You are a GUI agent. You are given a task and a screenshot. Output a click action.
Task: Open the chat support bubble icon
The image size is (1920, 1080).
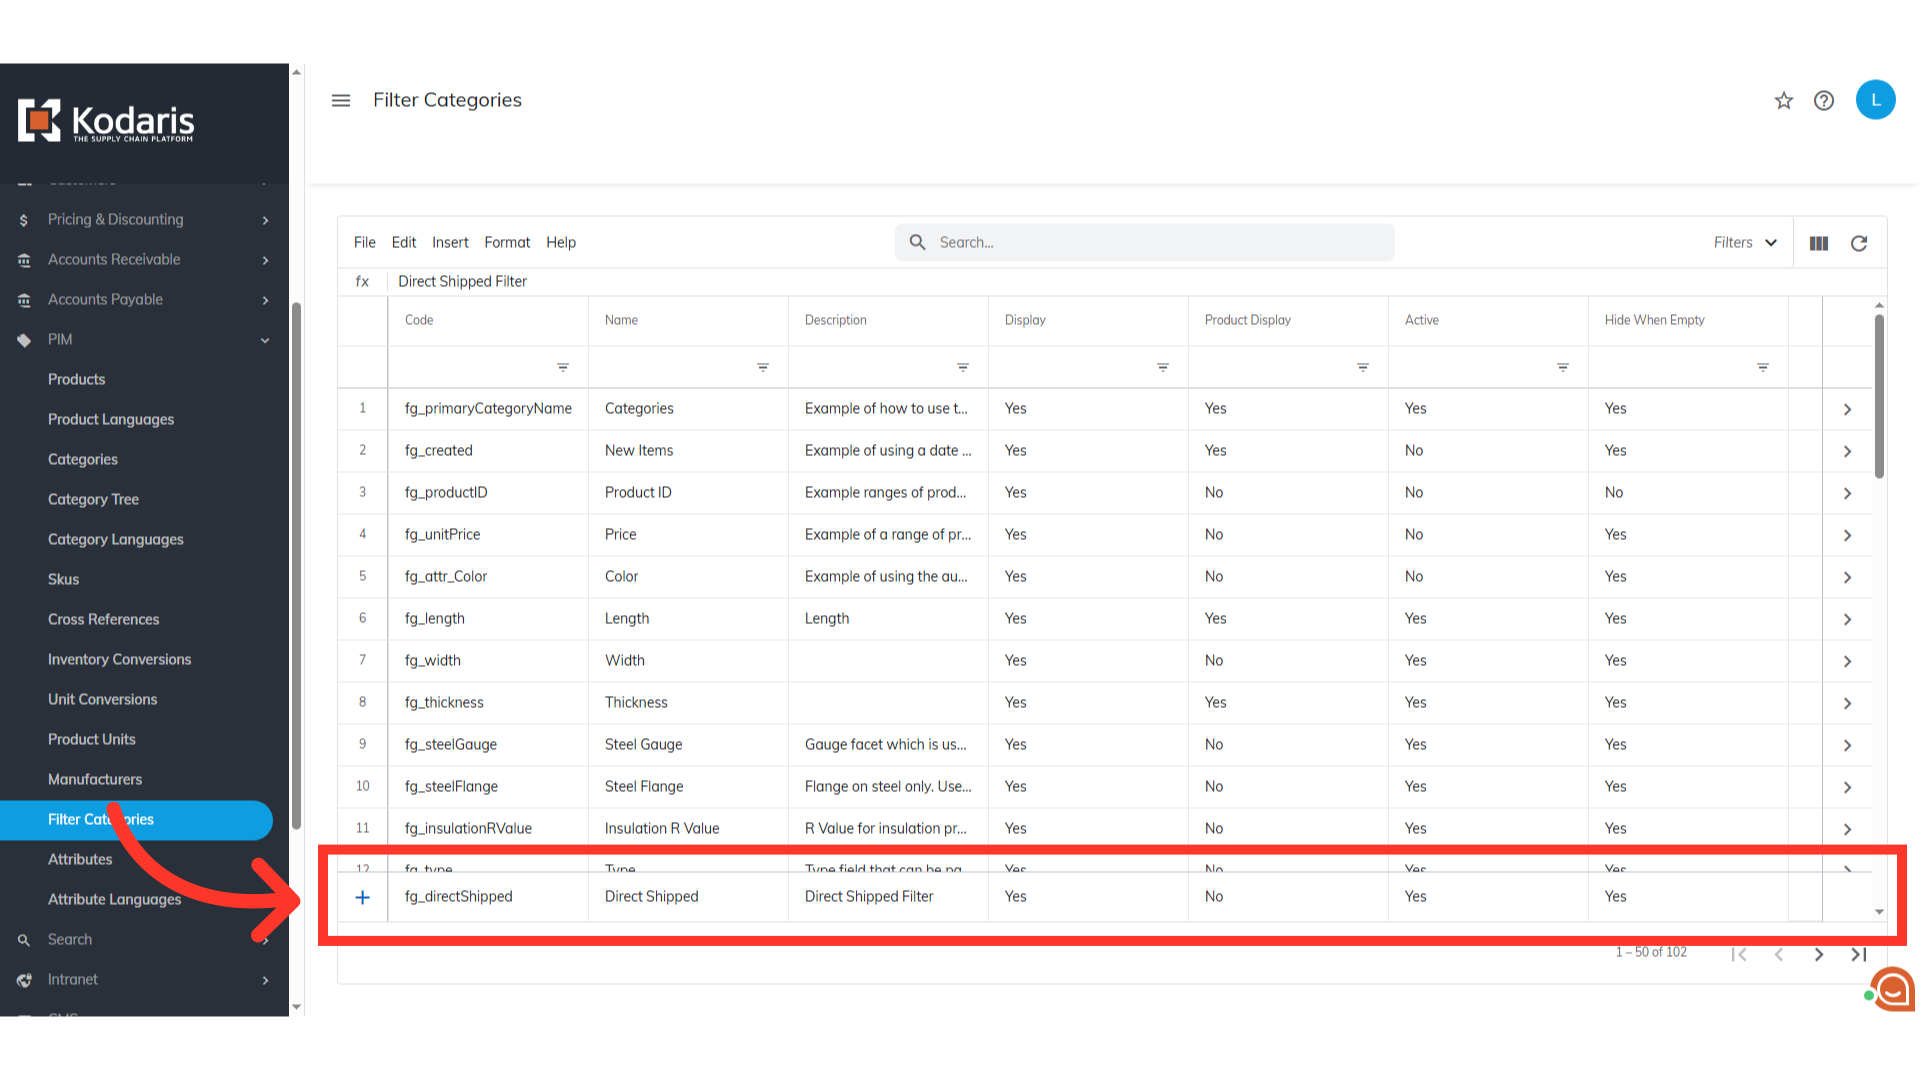point(1893,990)
